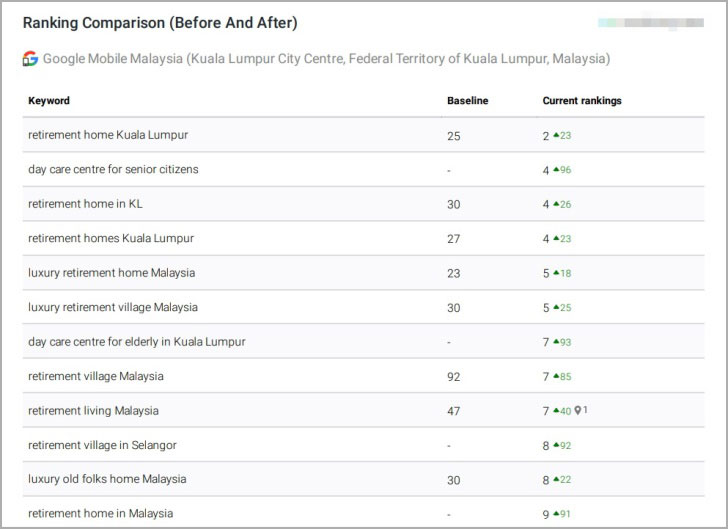Click current ranking 8 for retirement village in Selangor

coord(546,446)
